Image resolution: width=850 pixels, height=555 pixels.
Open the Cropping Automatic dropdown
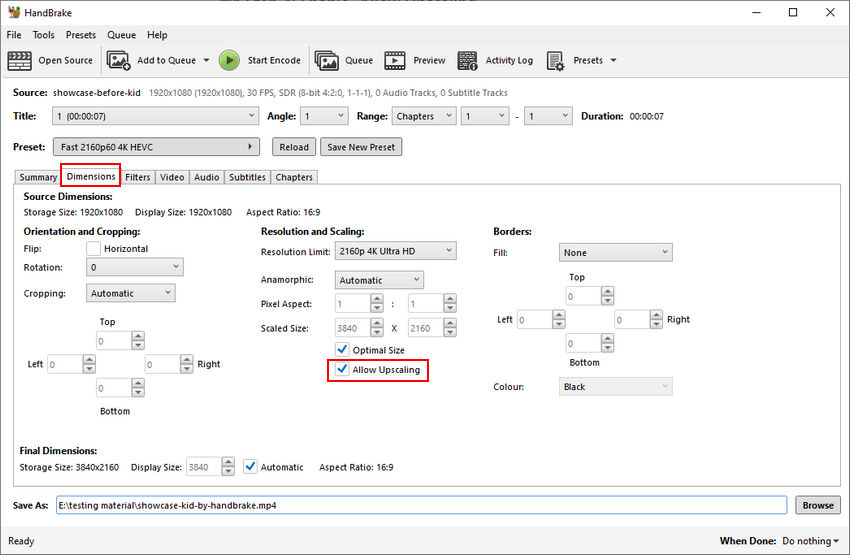pos(131,293)
